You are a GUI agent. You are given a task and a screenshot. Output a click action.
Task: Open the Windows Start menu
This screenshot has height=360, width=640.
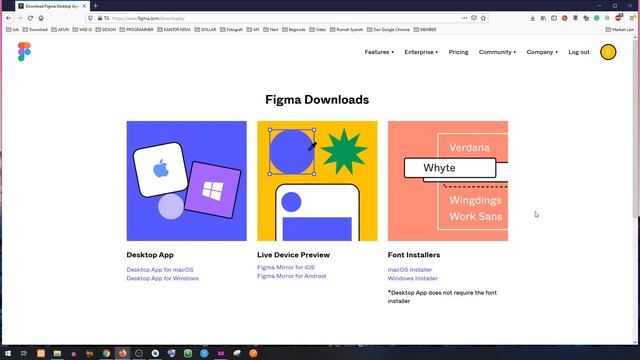(8, 353)
